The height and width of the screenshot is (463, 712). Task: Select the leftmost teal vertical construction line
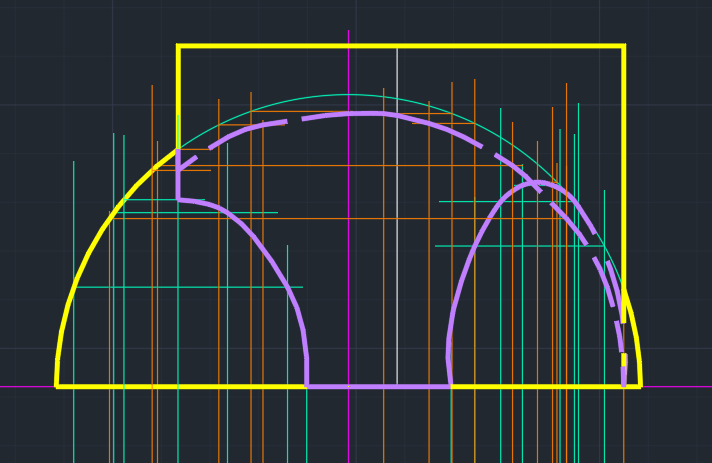(x=74, y=311)
